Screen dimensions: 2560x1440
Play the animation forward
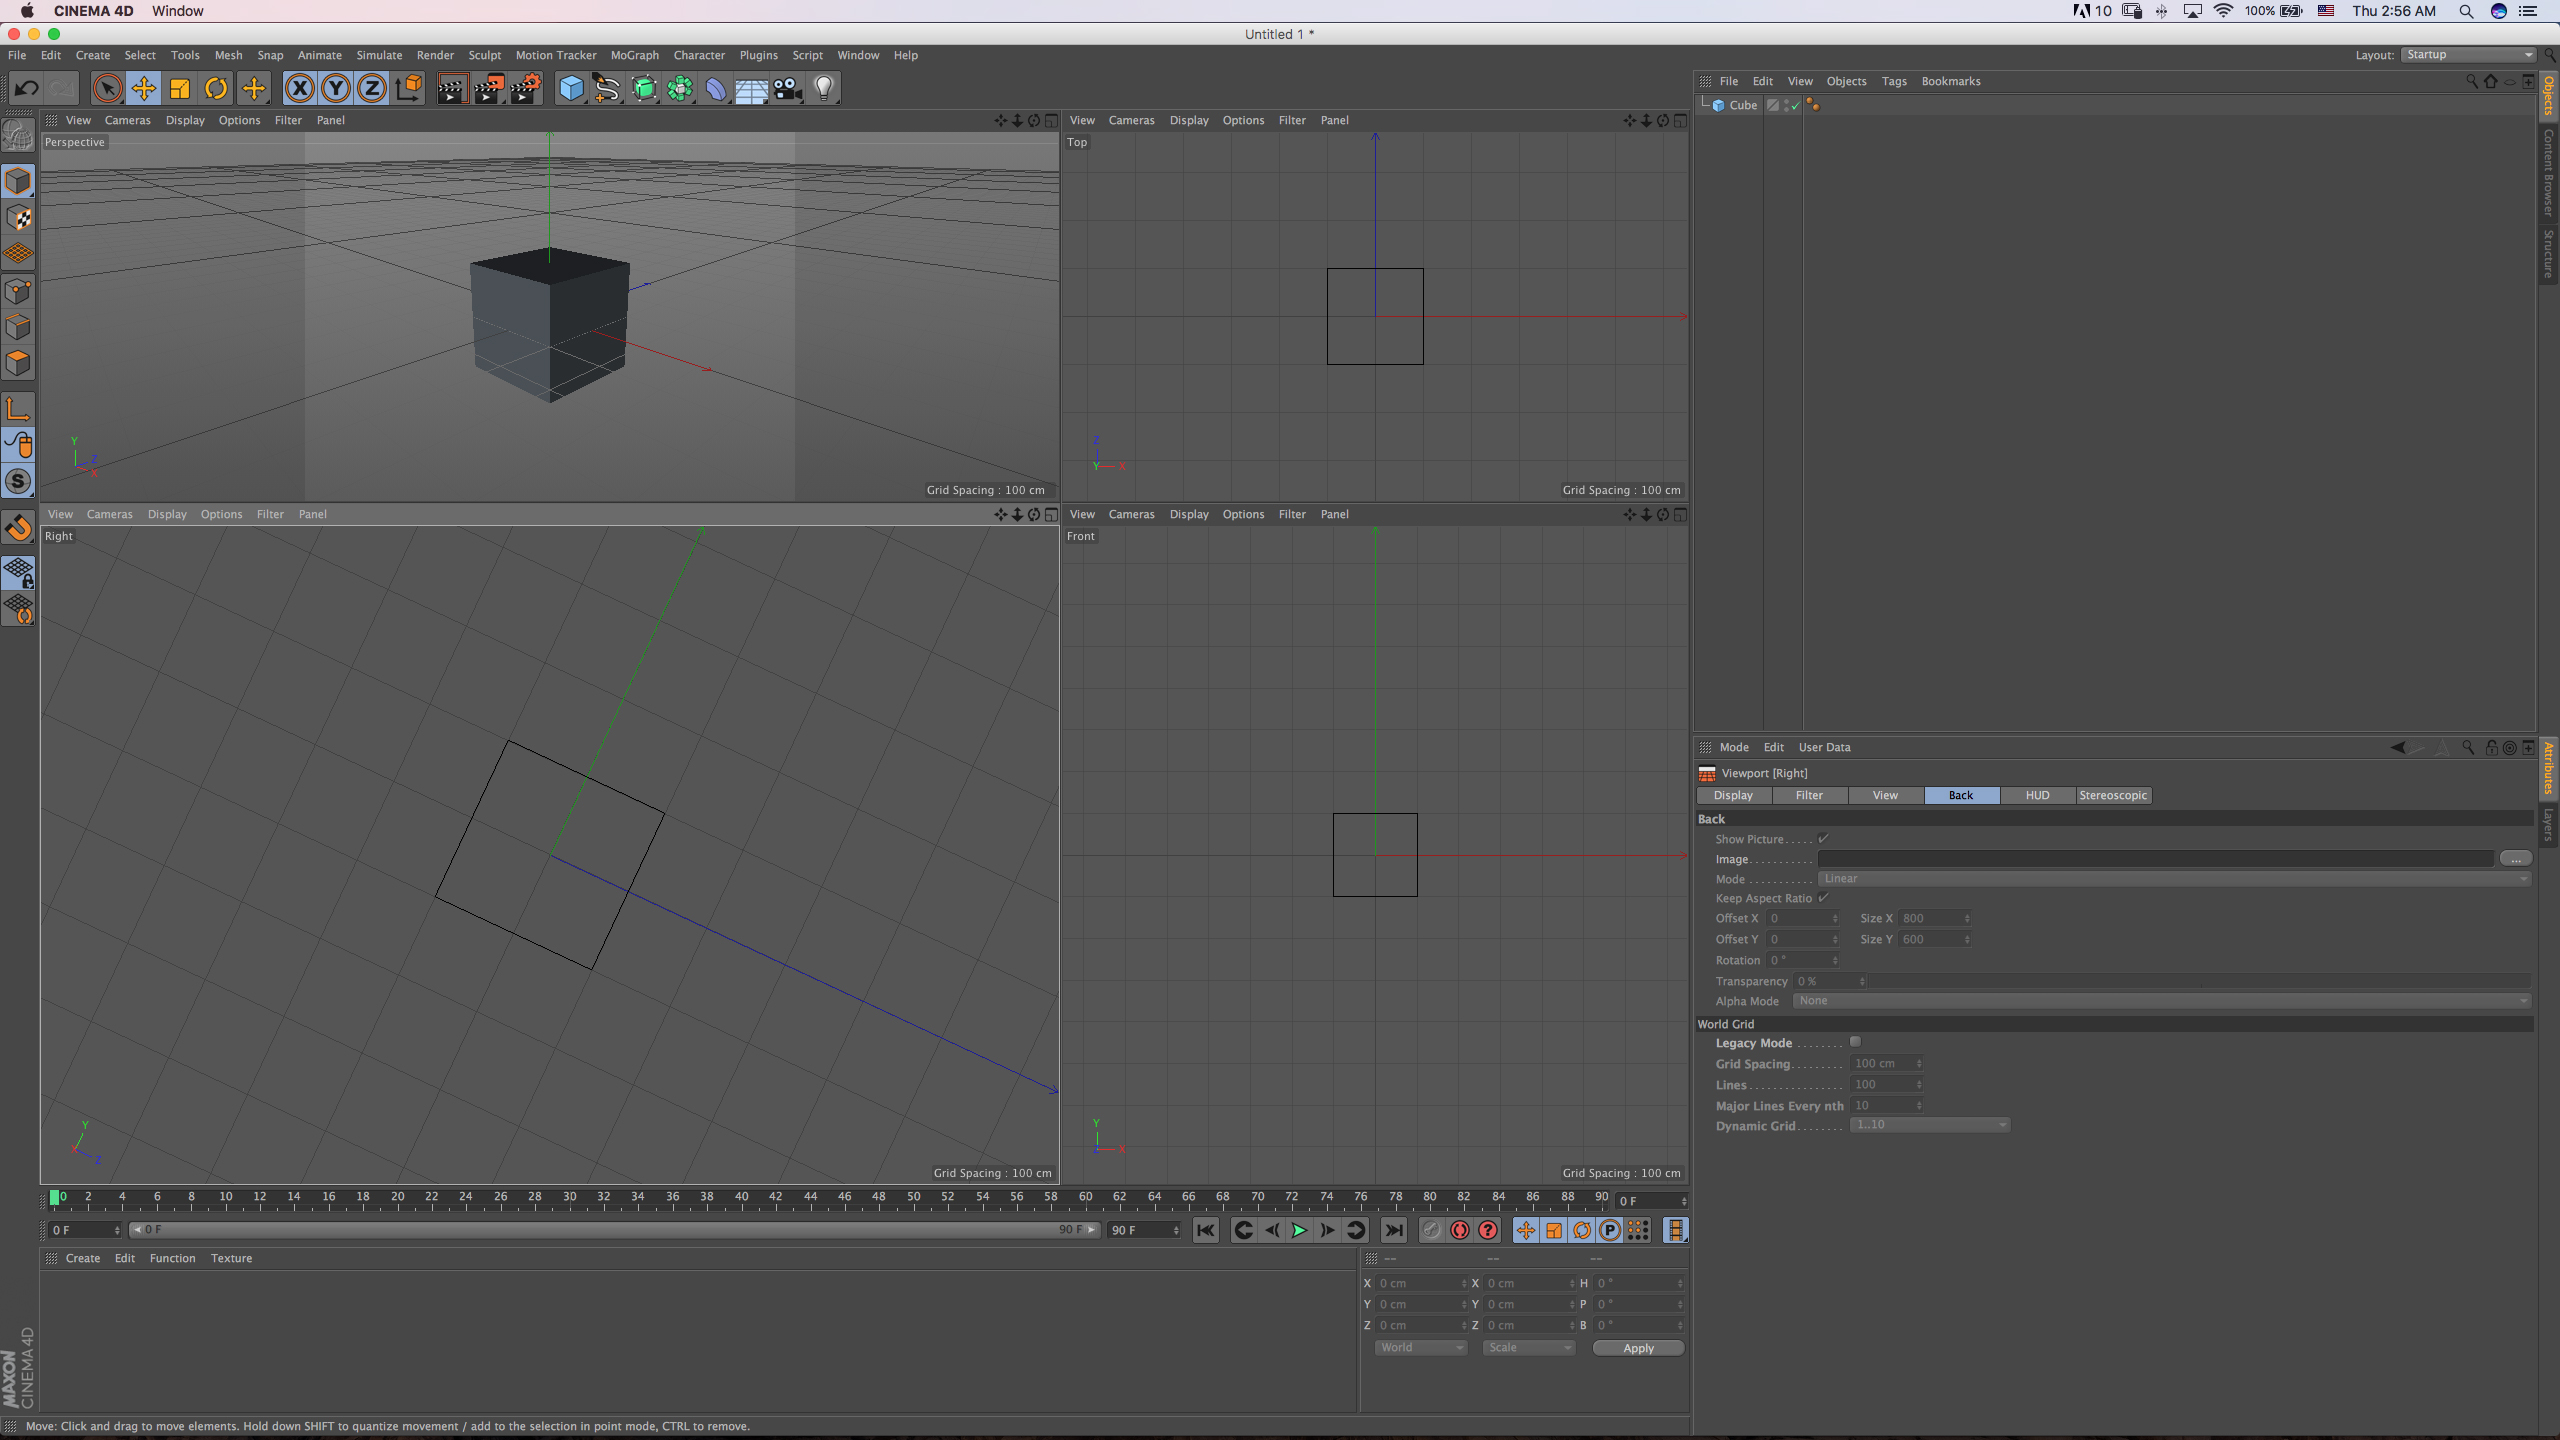pos(1299,1230)
